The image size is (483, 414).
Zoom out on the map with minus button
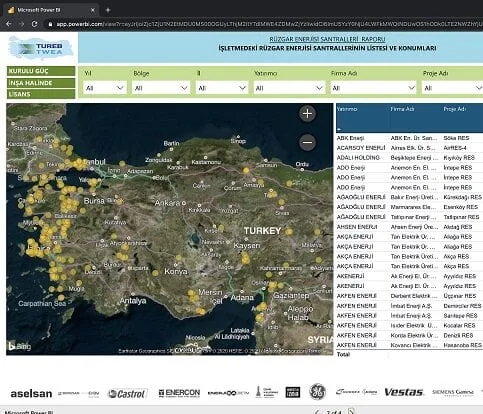click(x=307, y=143)
